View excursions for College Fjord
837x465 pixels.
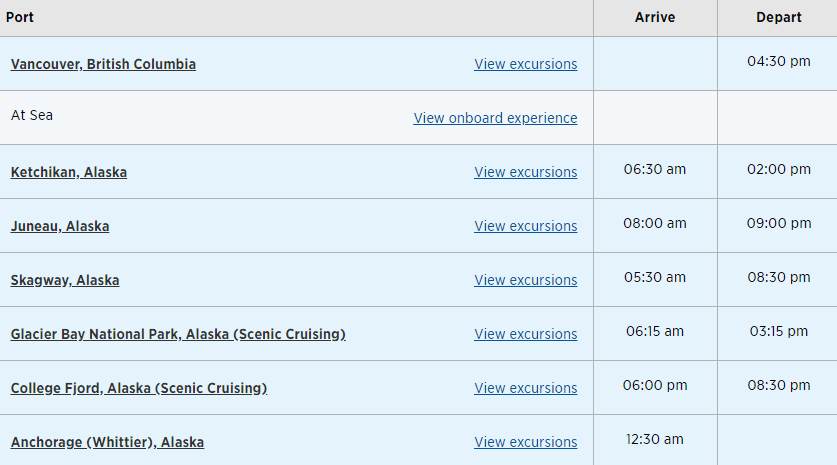coord(526,388)
